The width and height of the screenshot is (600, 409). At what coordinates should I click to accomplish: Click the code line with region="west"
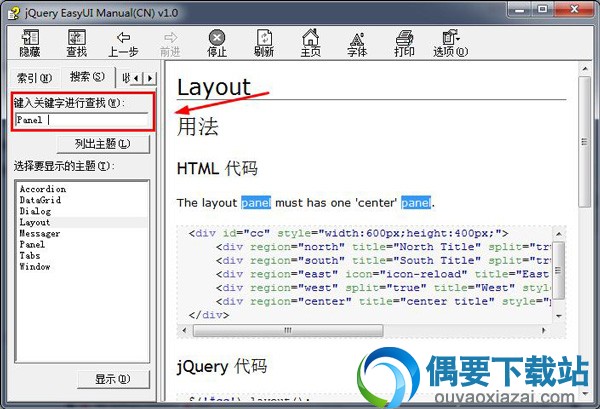point(384,288)
